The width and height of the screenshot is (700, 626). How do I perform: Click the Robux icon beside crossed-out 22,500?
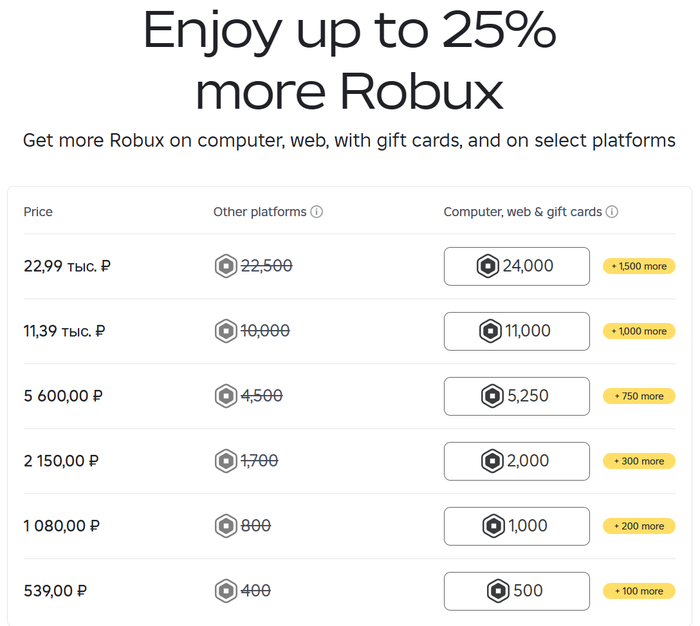pyautogui.click(x=226, y=266)
